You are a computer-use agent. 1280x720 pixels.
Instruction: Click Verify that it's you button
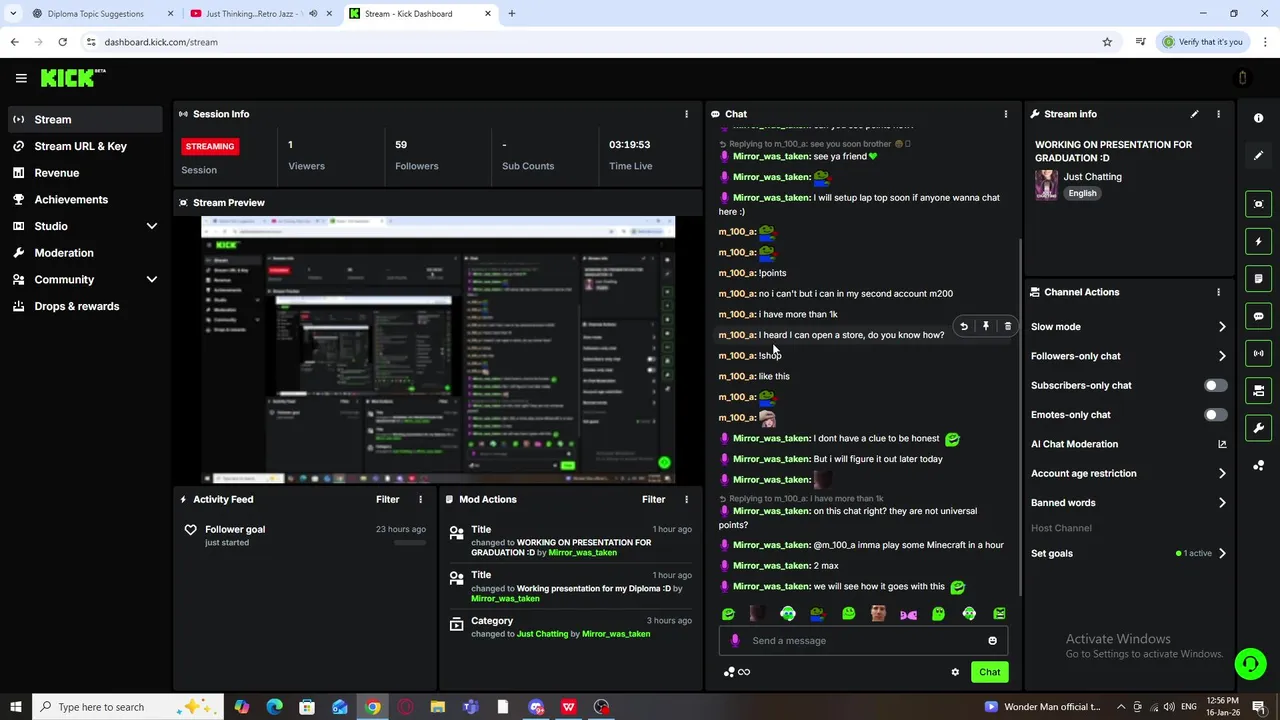1203,42
